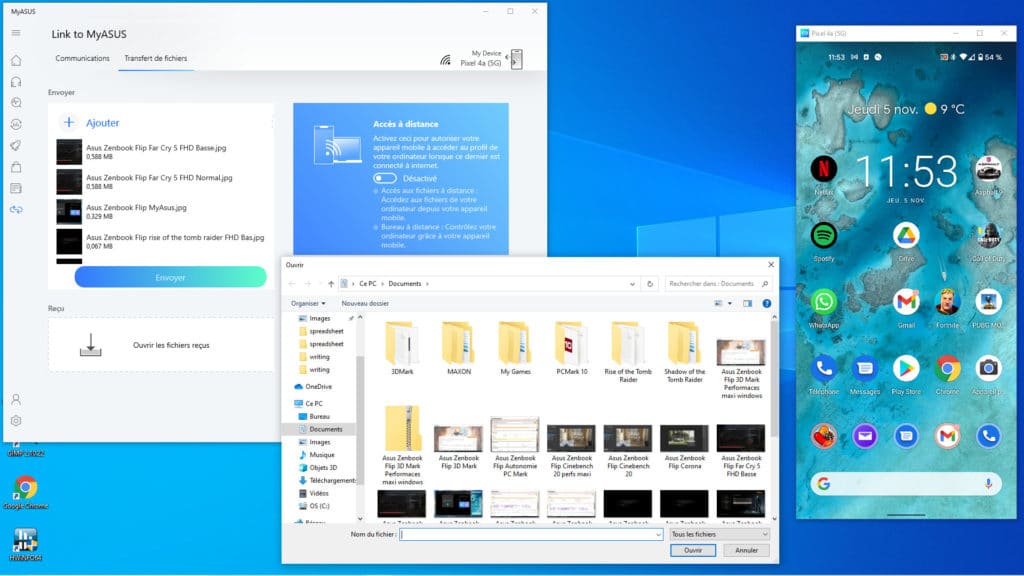Viewport: 1024px width, 576px height.
Task: Open Google Chrome desktop shortcut
Action: [x=25, y=492]
